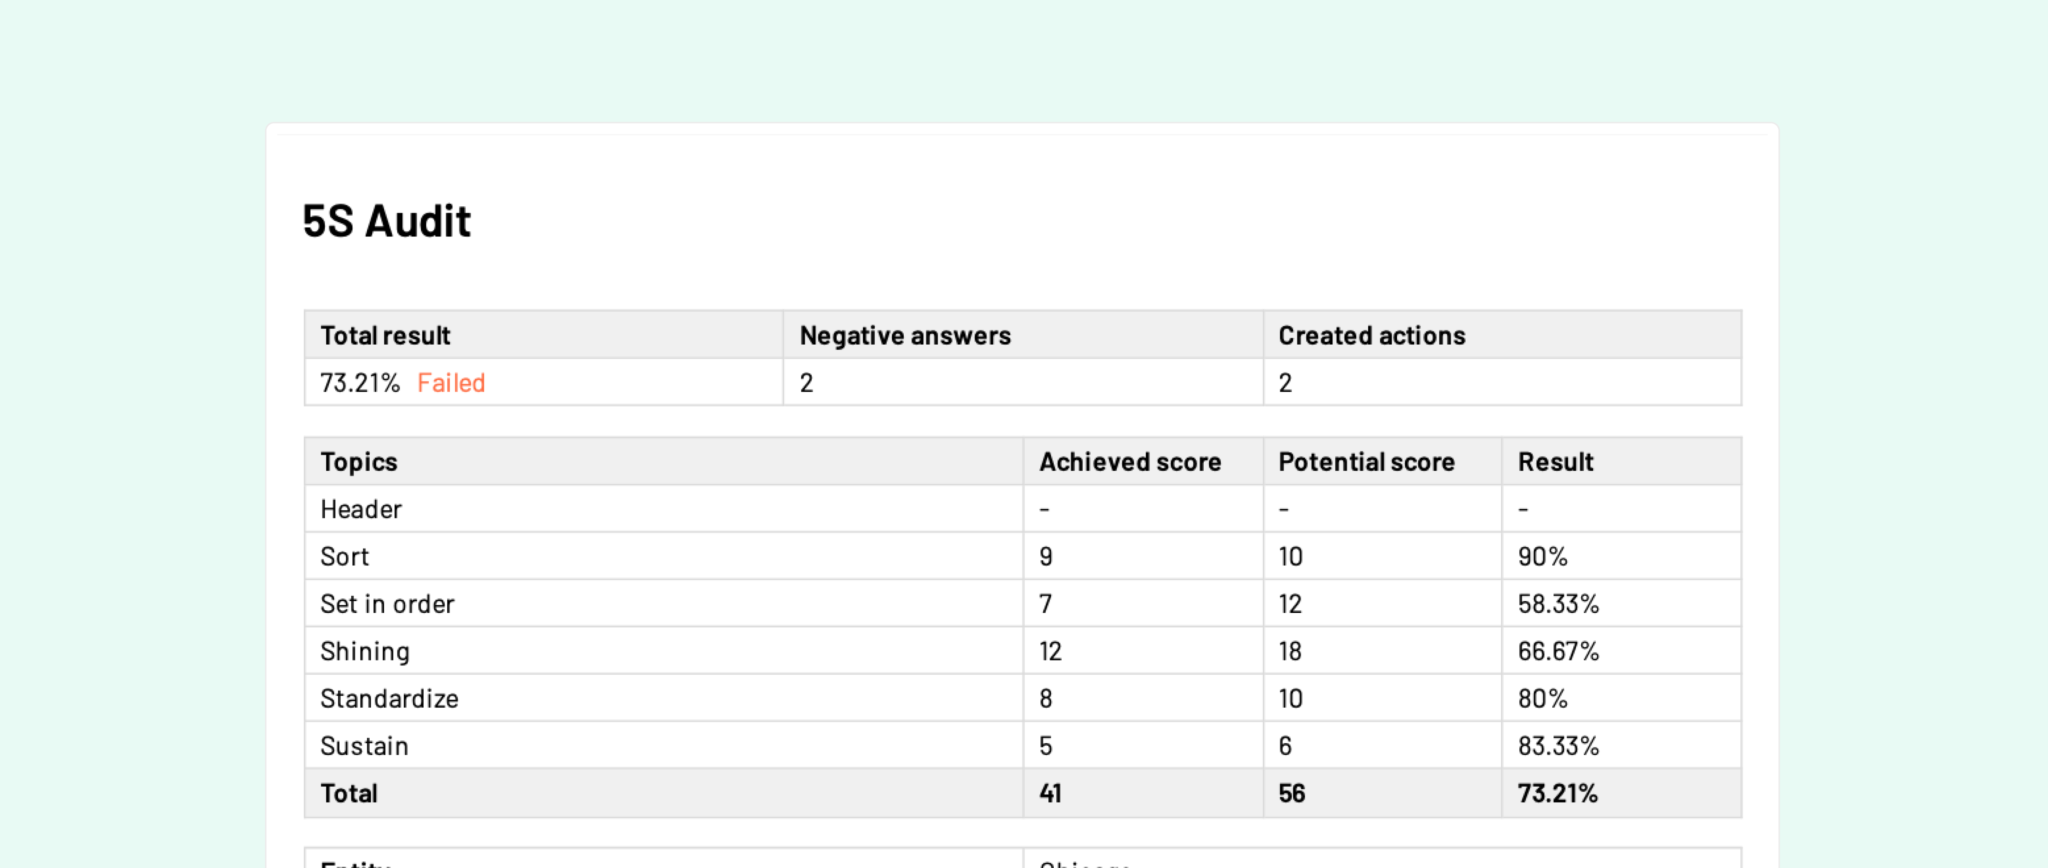This screenshot has height=868, width=2048.
Task: Click the Achieved score column header
Action: tap(1130, 462)
